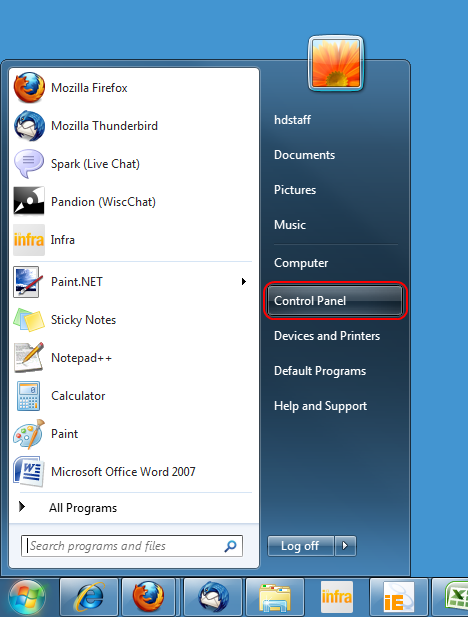Launch Microsoft Office Word 2007
This screenshot has width=468, height=617.
coord(134,471)
